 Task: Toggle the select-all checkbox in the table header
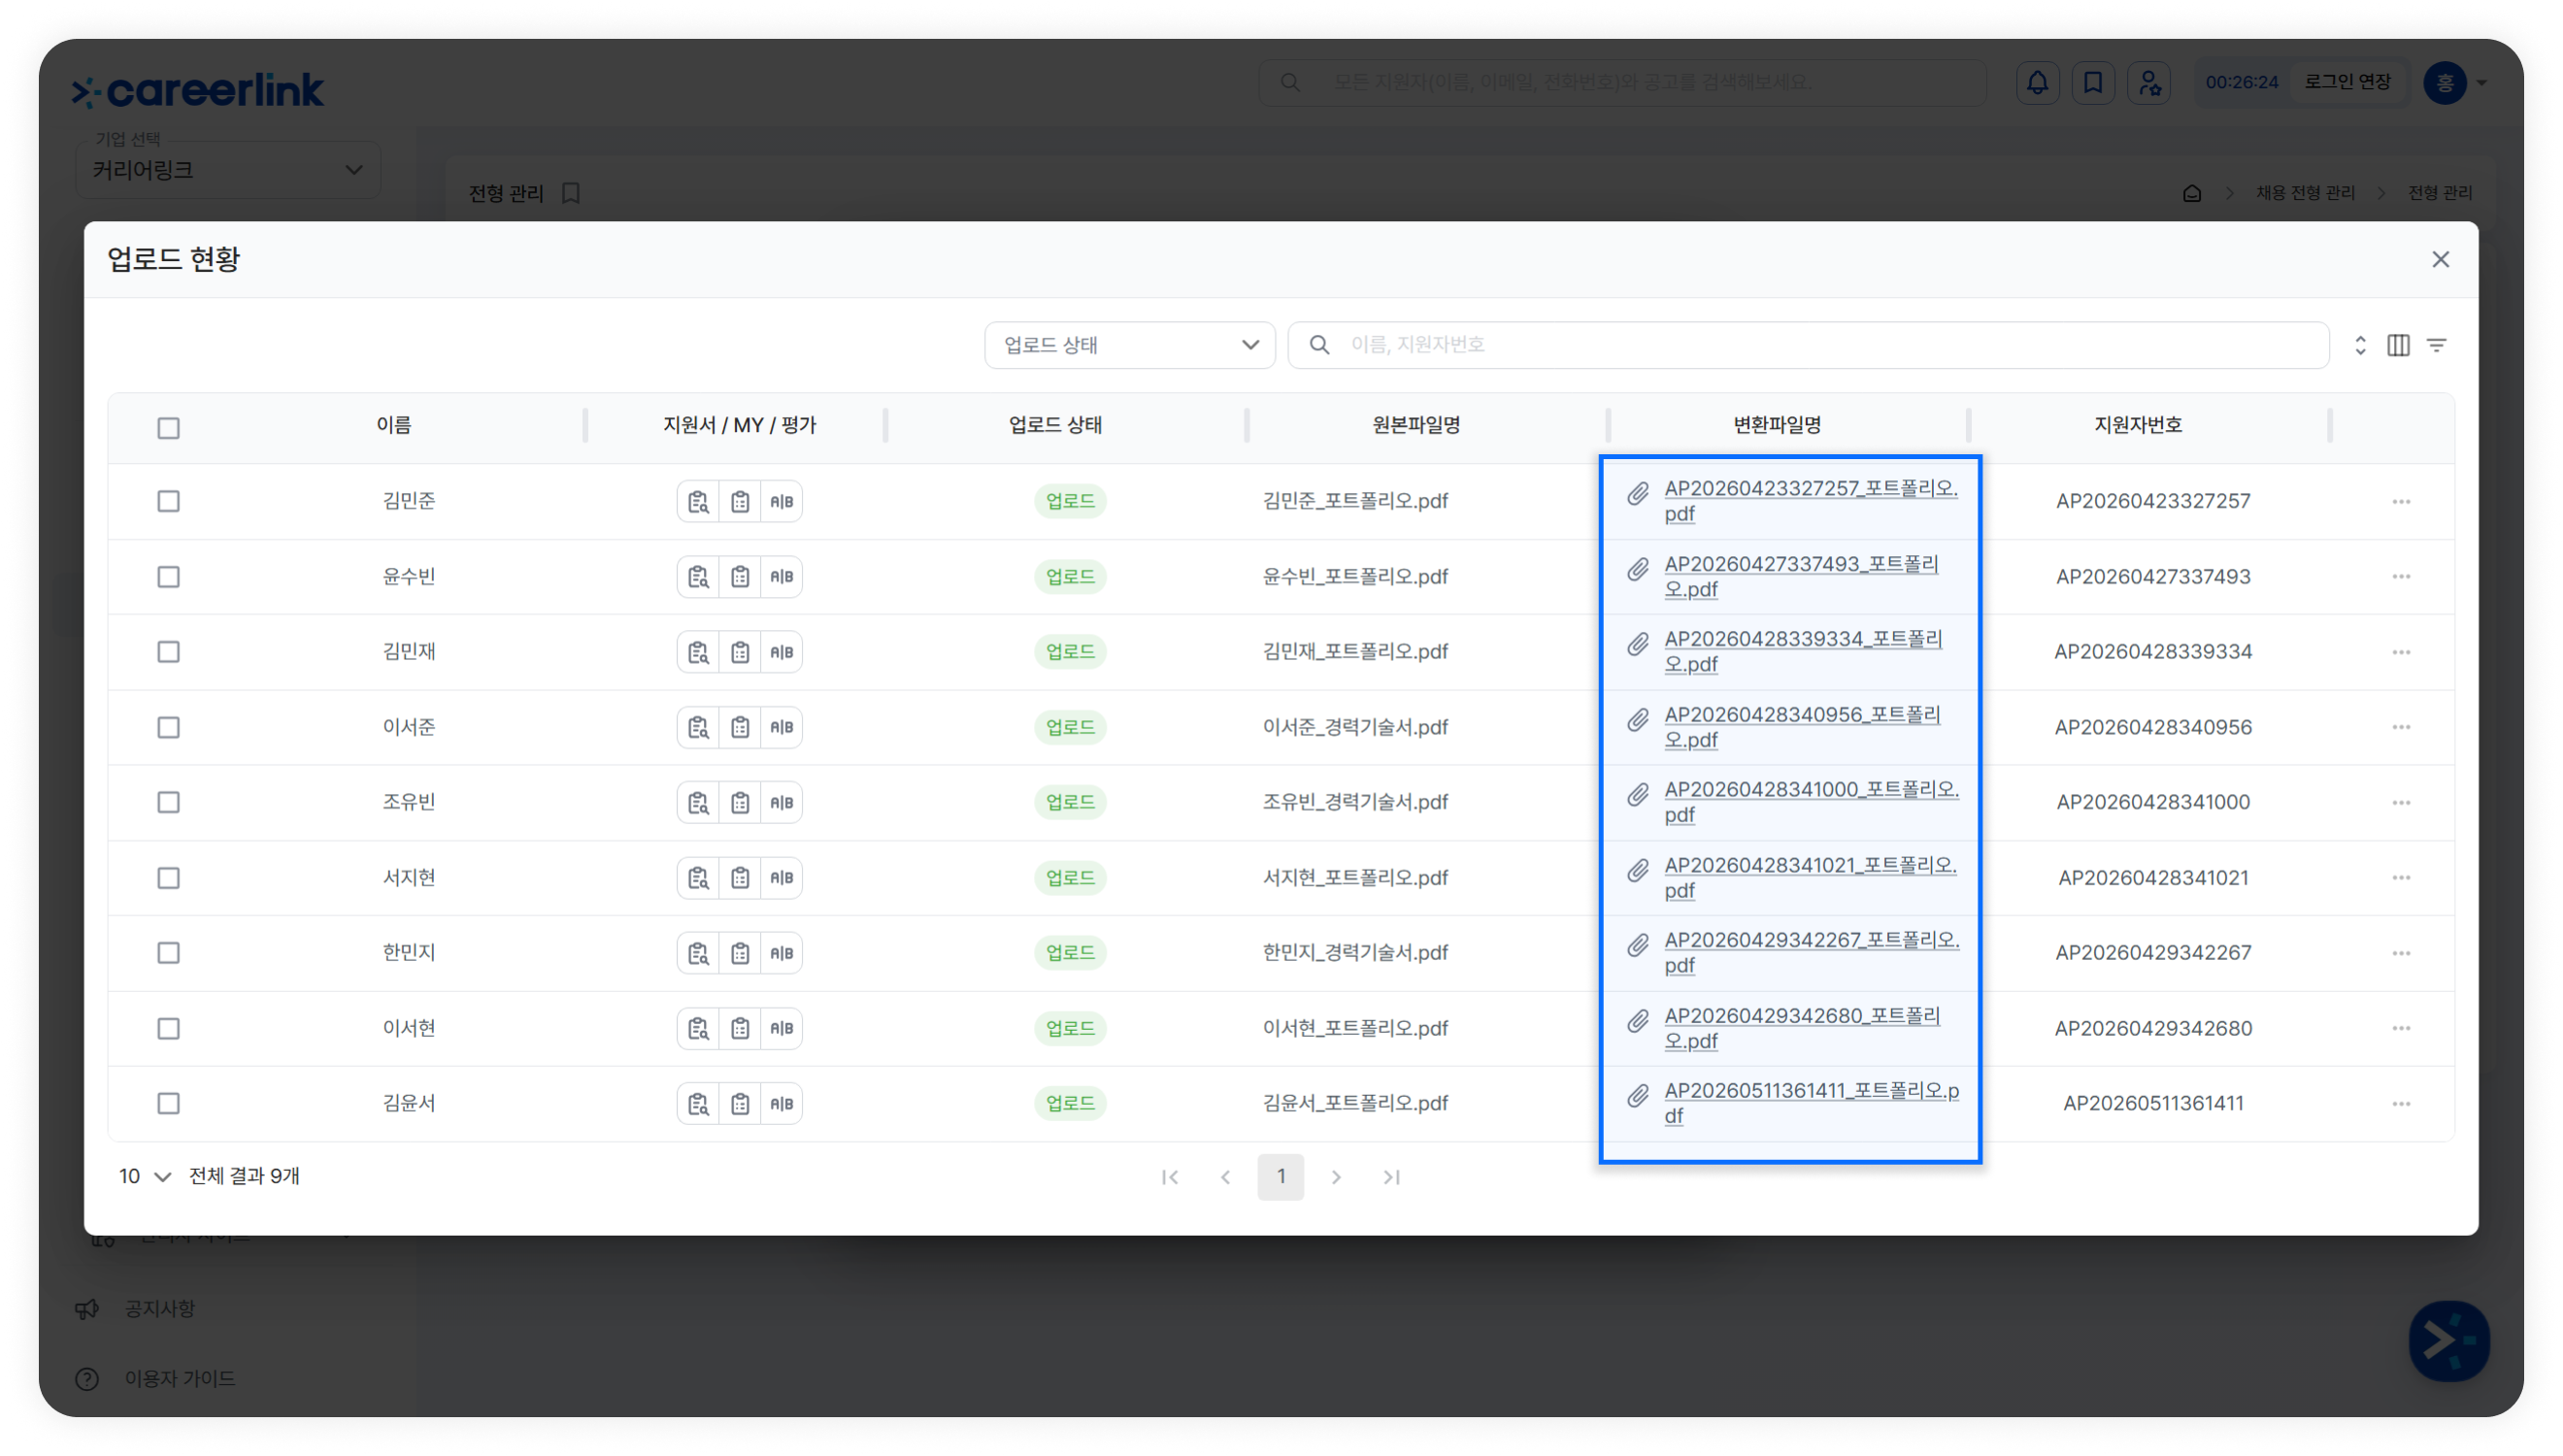point(168,428)
